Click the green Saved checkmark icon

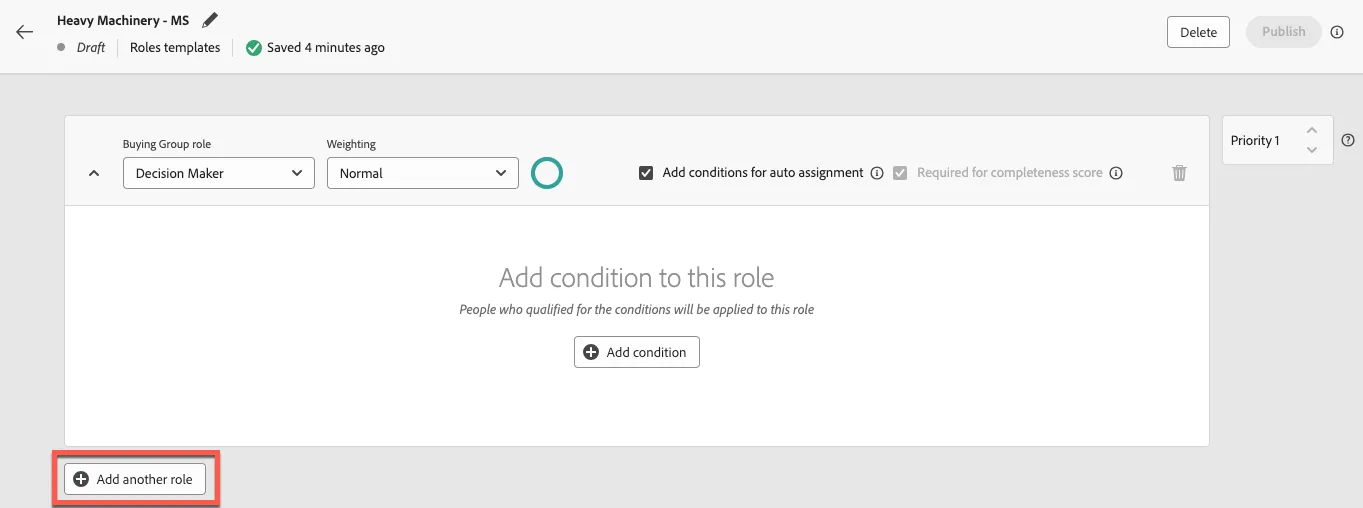(x=254, y=47)
